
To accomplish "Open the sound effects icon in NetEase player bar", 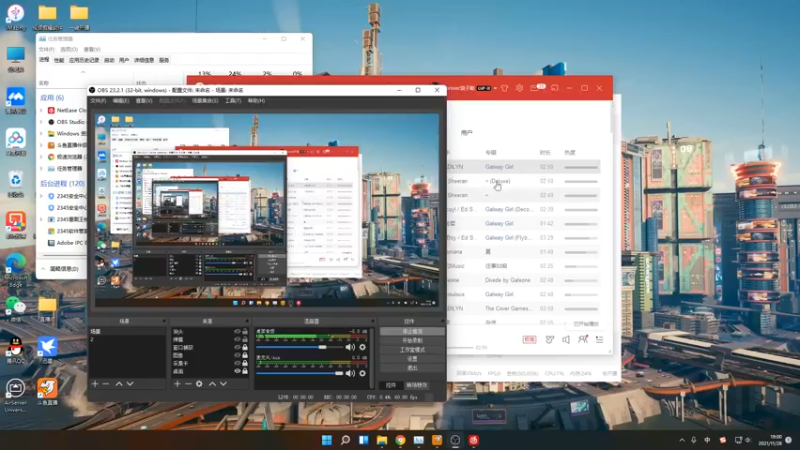I will point(549,339).
